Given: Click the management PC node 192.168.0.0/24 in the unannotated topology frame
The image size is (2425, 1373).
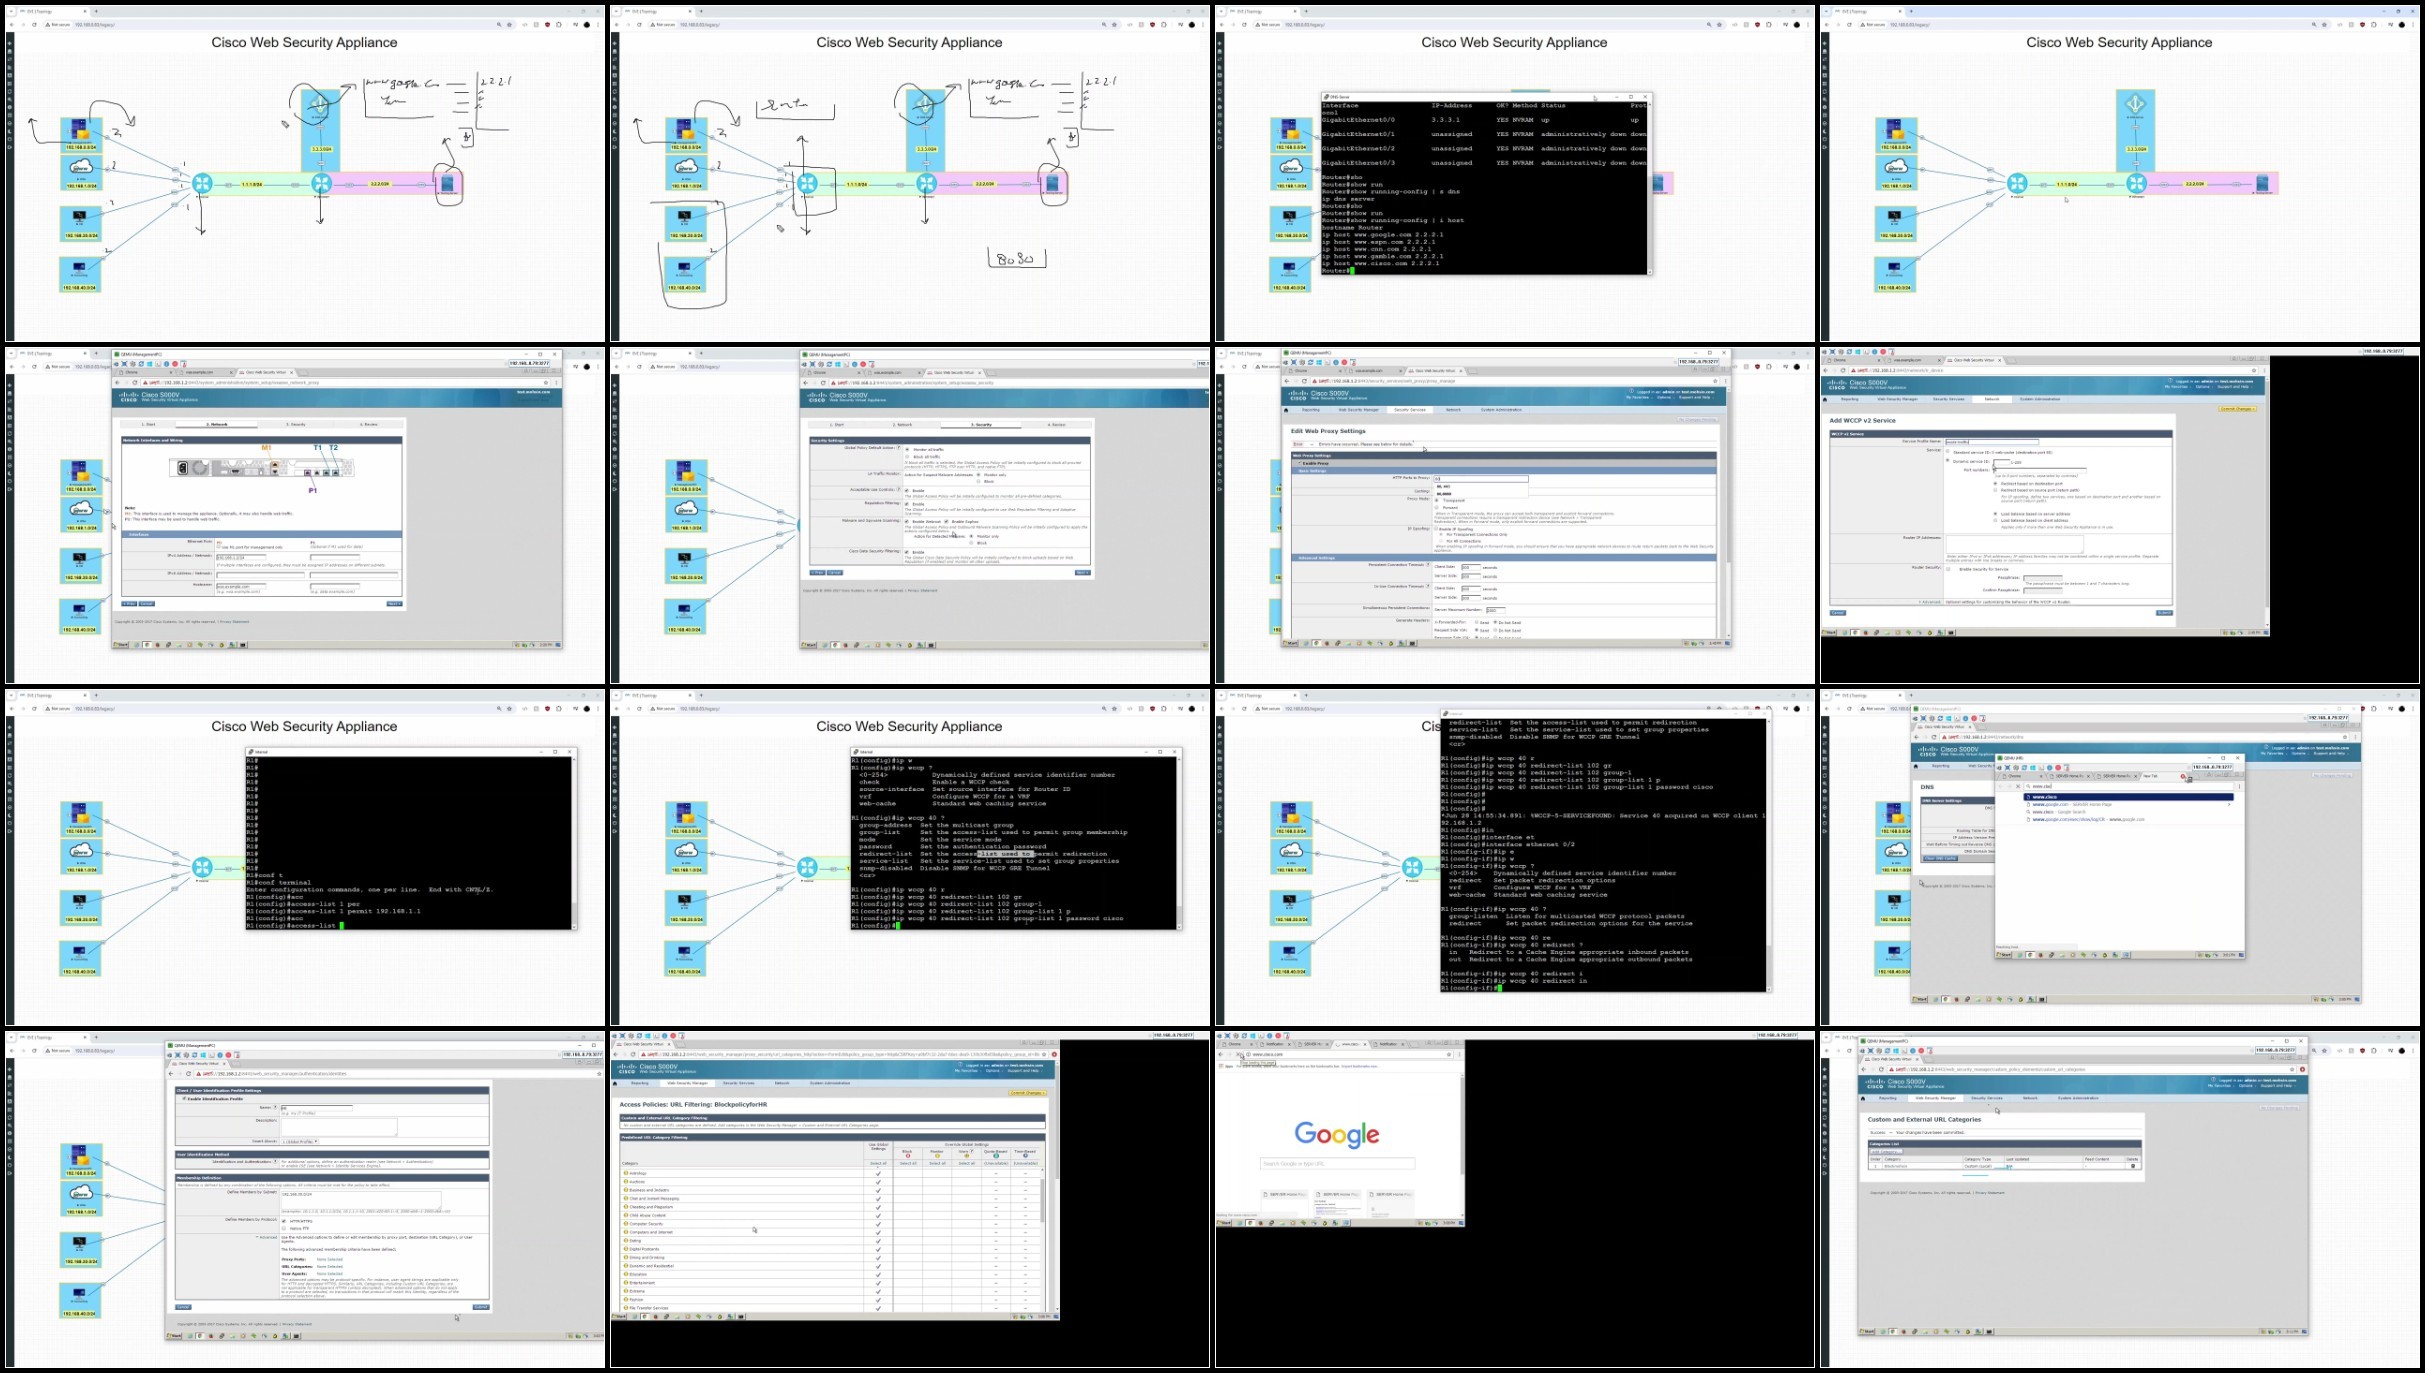Looking at the screenshot, I should click(x=1896, y=129).
